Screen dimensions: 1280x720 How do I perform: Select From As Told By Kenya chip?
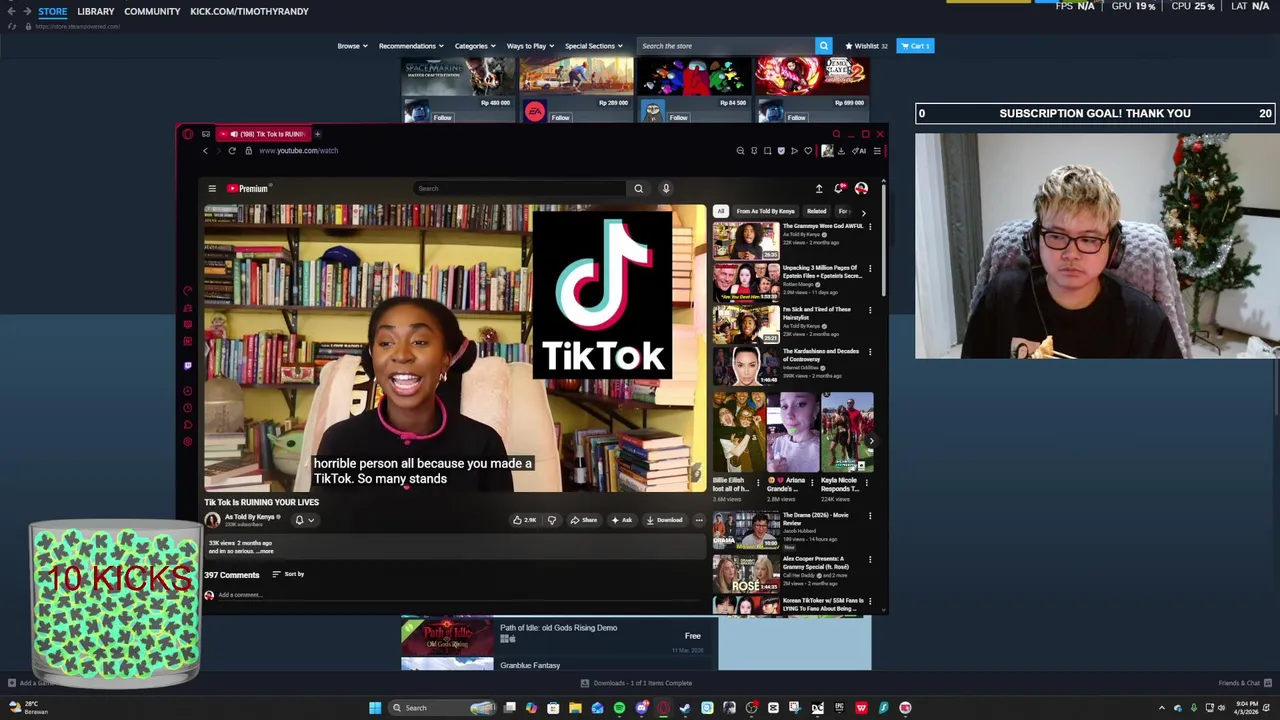coord(766,211)
